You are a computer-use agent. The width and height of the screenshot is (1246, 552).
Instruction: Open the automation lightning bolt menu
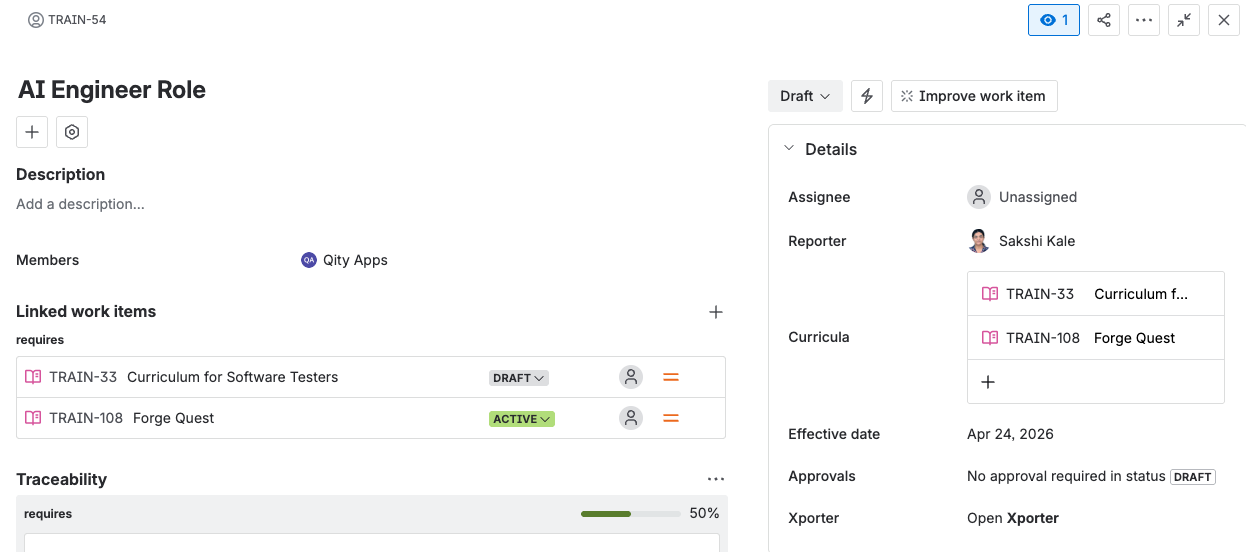pyautogui.click(x=867, y=96)
